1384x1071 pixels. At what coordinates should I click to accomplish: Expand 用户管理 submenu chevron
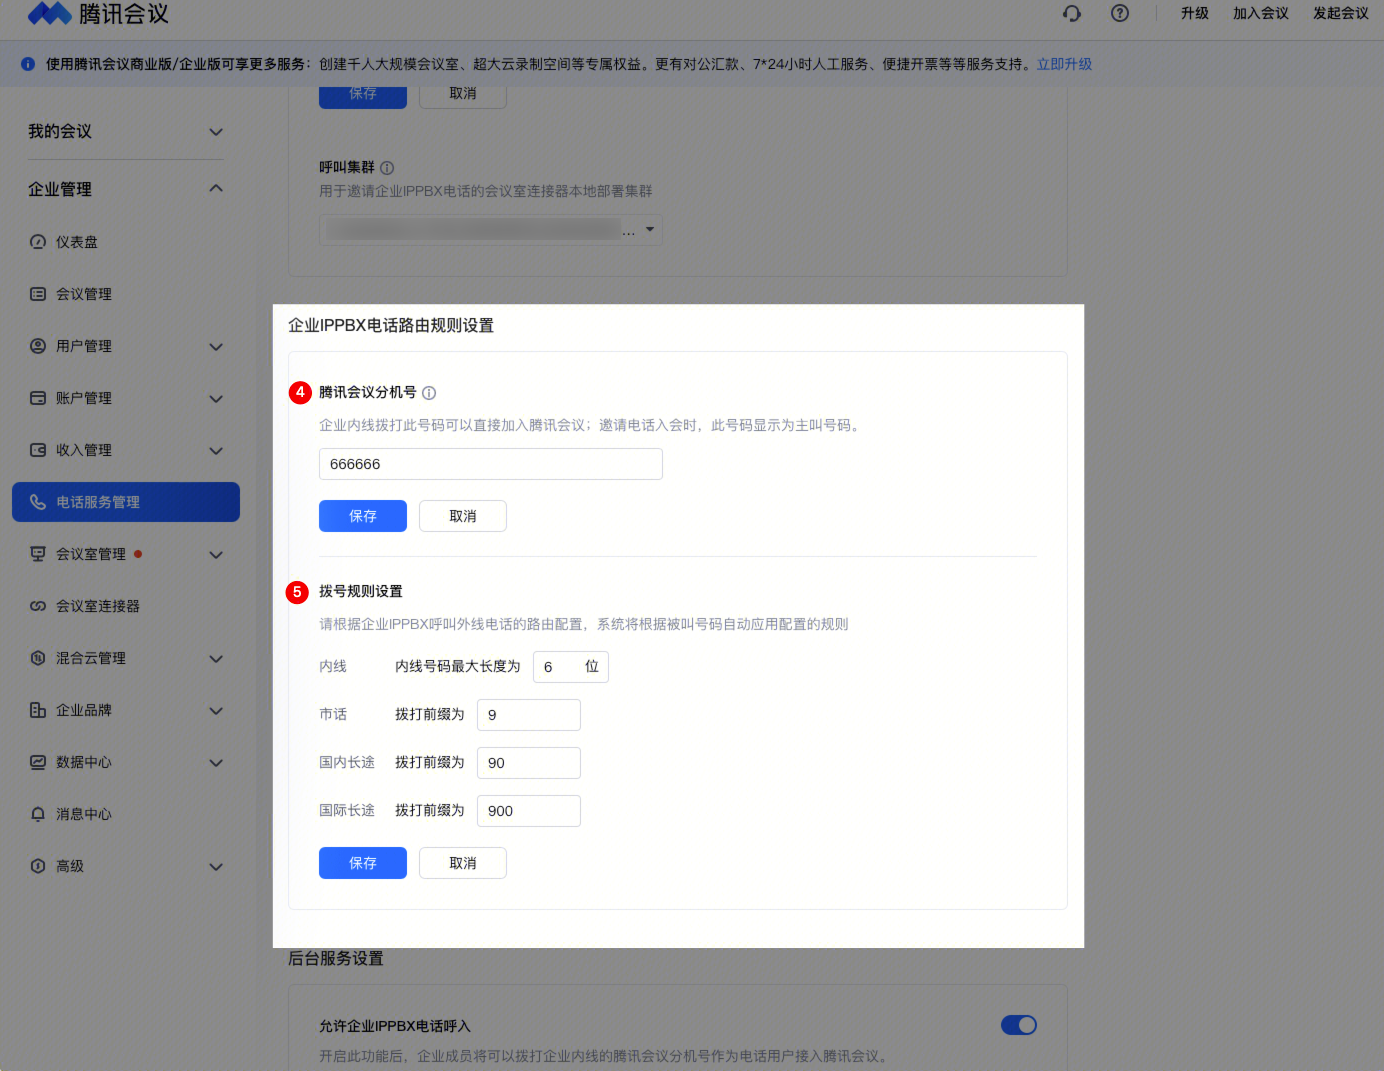216,347
